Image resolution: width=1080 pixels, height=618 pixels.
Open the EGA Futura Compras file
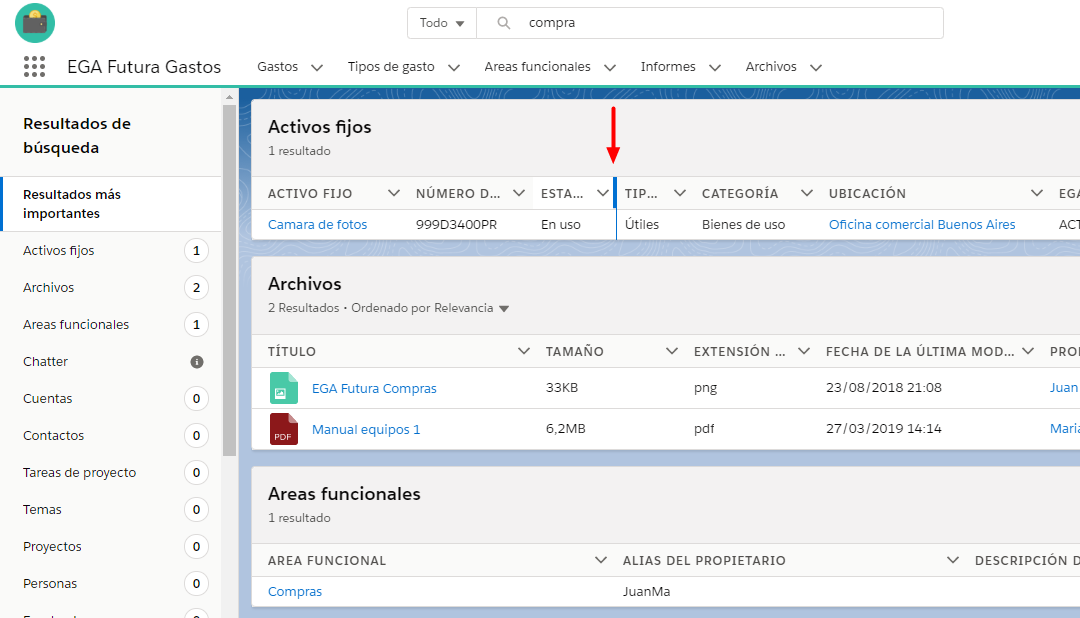pos(374,388)
